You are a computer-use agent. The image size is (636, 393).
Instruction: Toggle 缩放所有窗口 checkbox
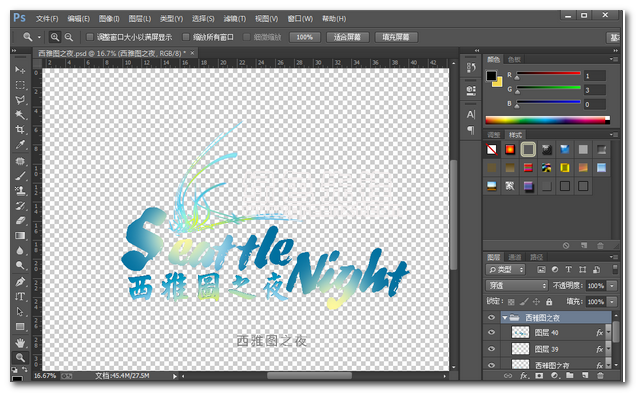pos(186,37)
